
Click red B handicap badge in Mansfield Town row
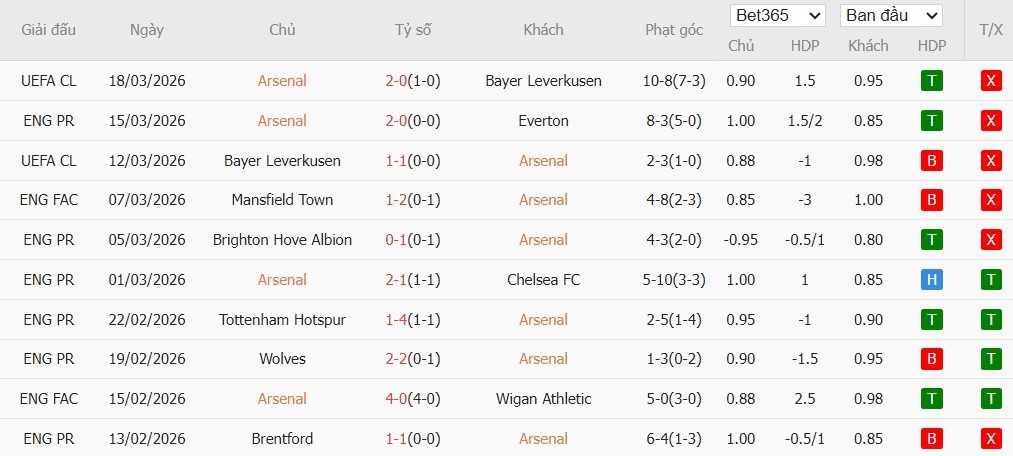click(932, 200)
